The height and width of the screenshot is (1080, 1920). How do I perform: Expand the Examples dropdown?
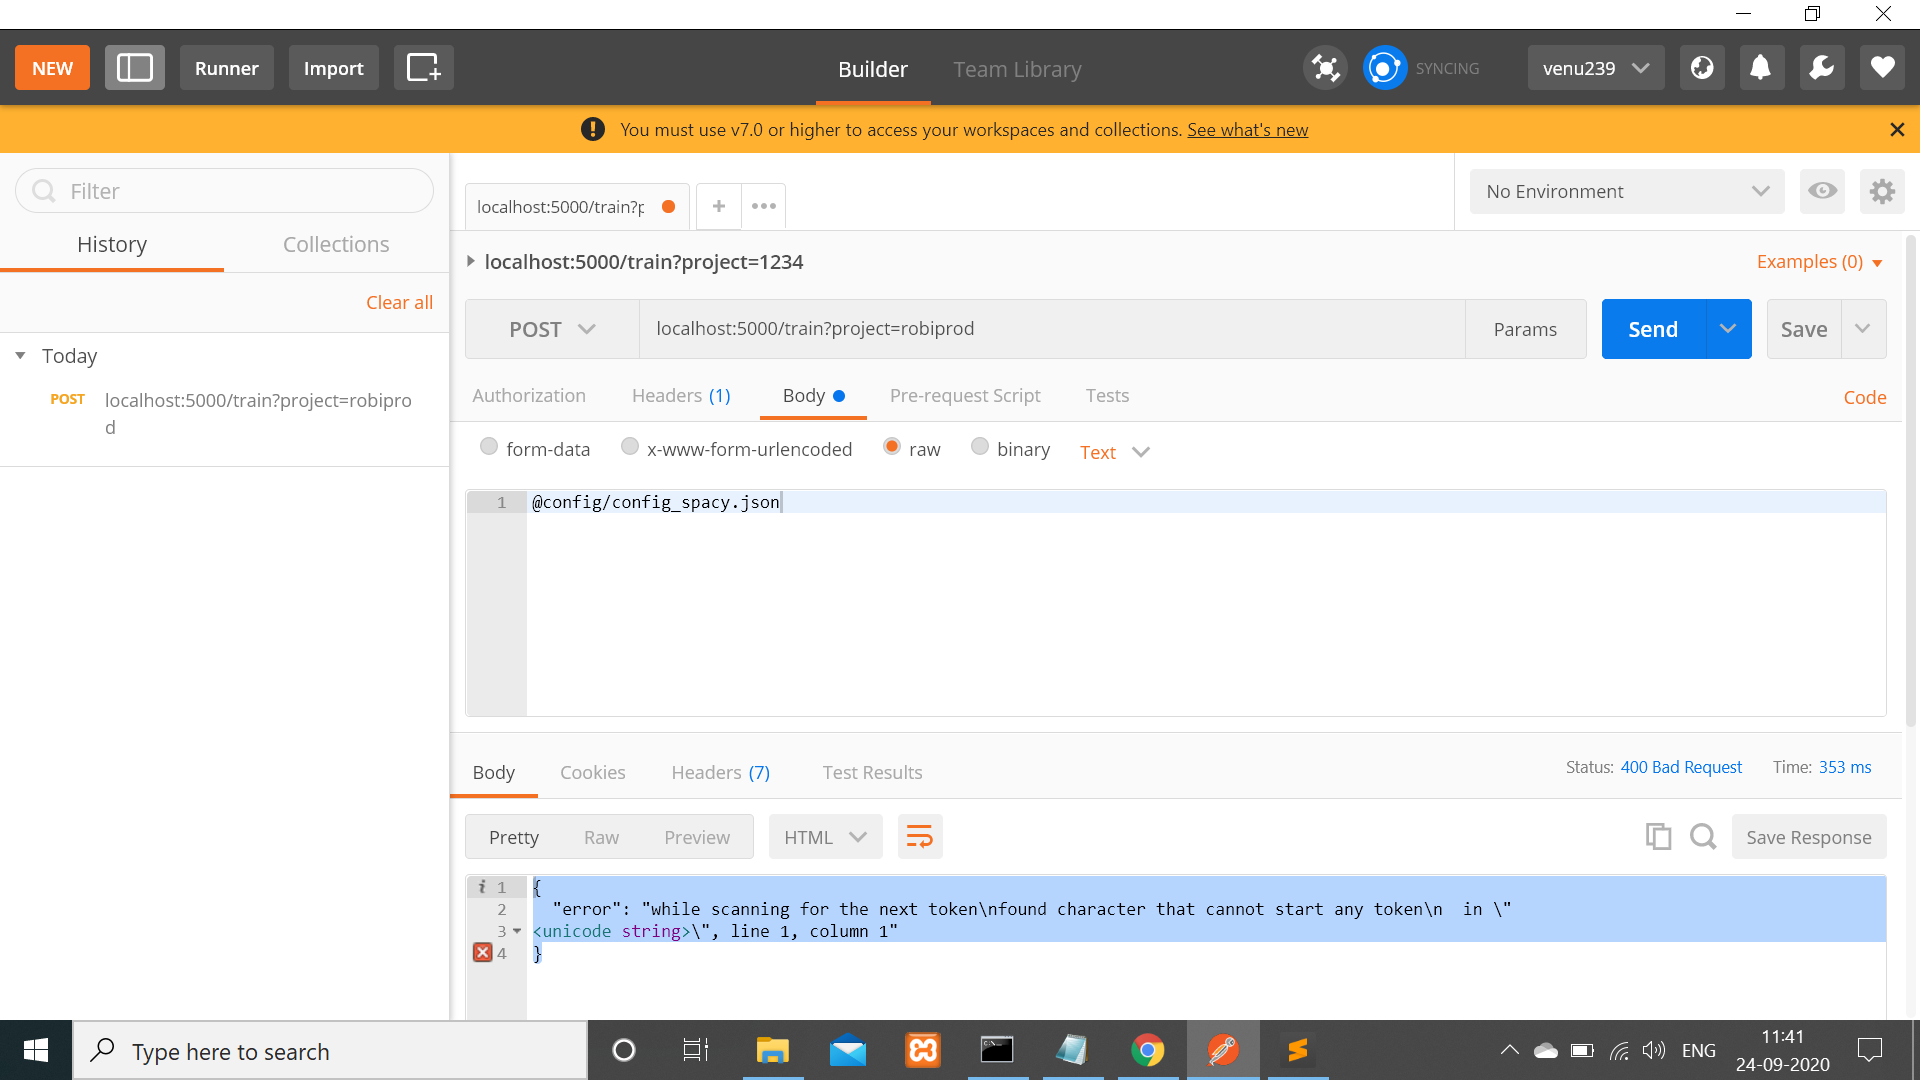coord(1819,261)
